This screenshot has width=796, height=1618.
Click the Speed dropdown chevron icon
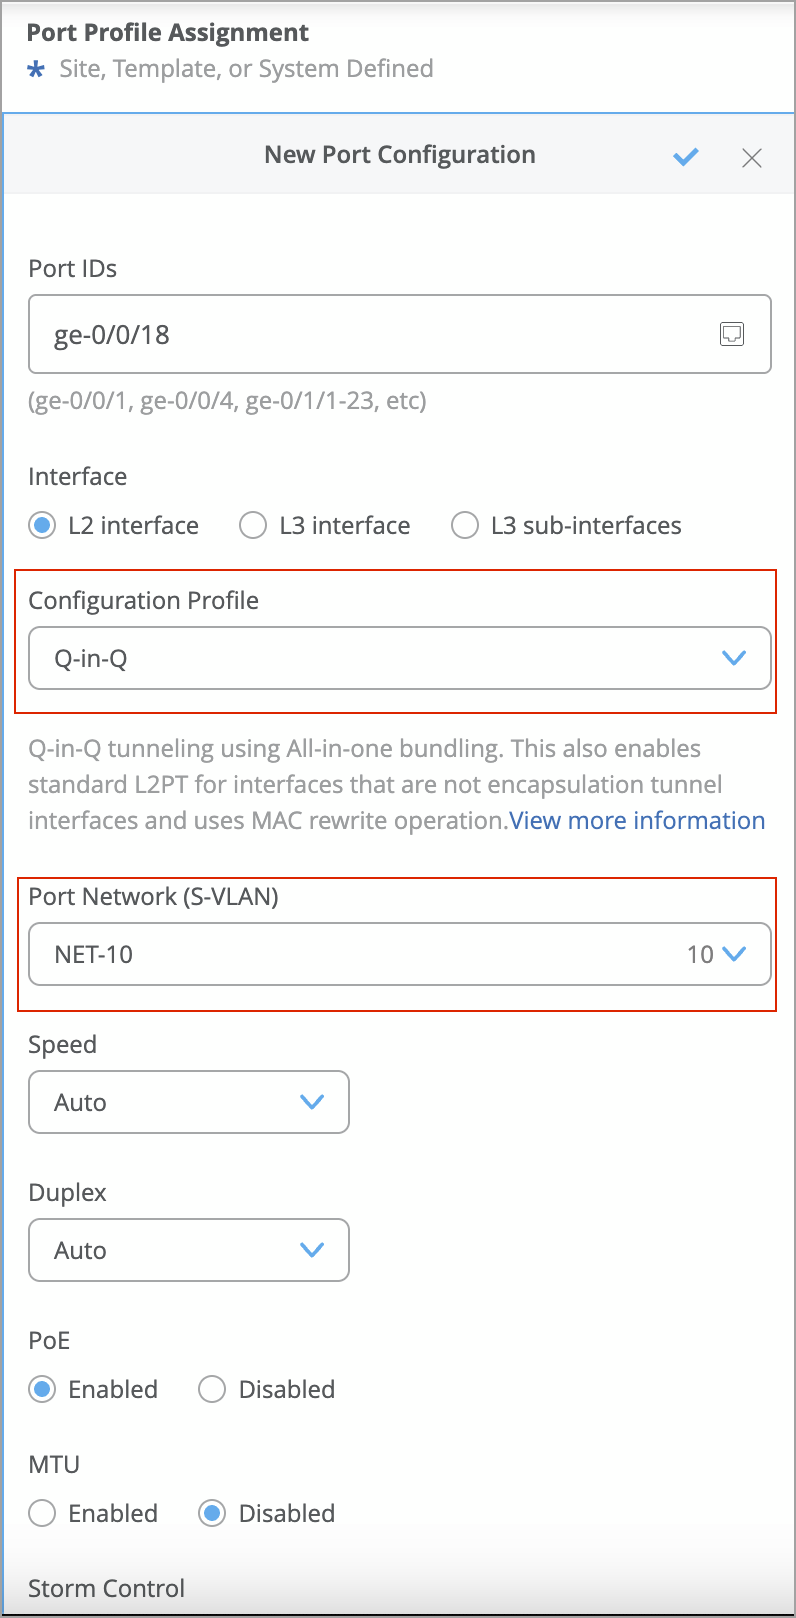[312, 1102]
